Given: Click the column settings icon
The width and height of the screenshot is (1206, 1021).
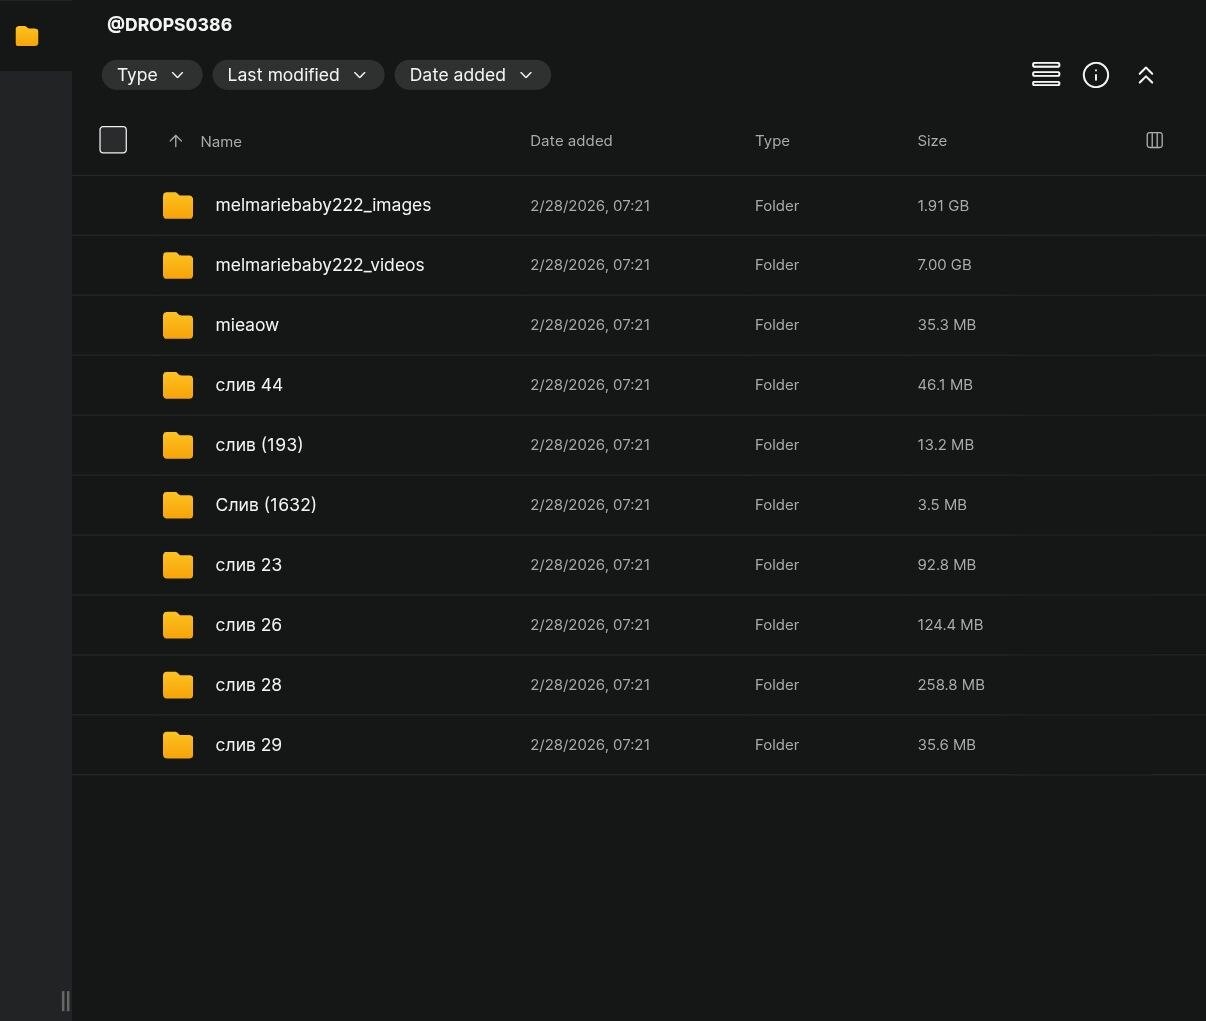Looking at the screenshot, I should point(1154,140).
